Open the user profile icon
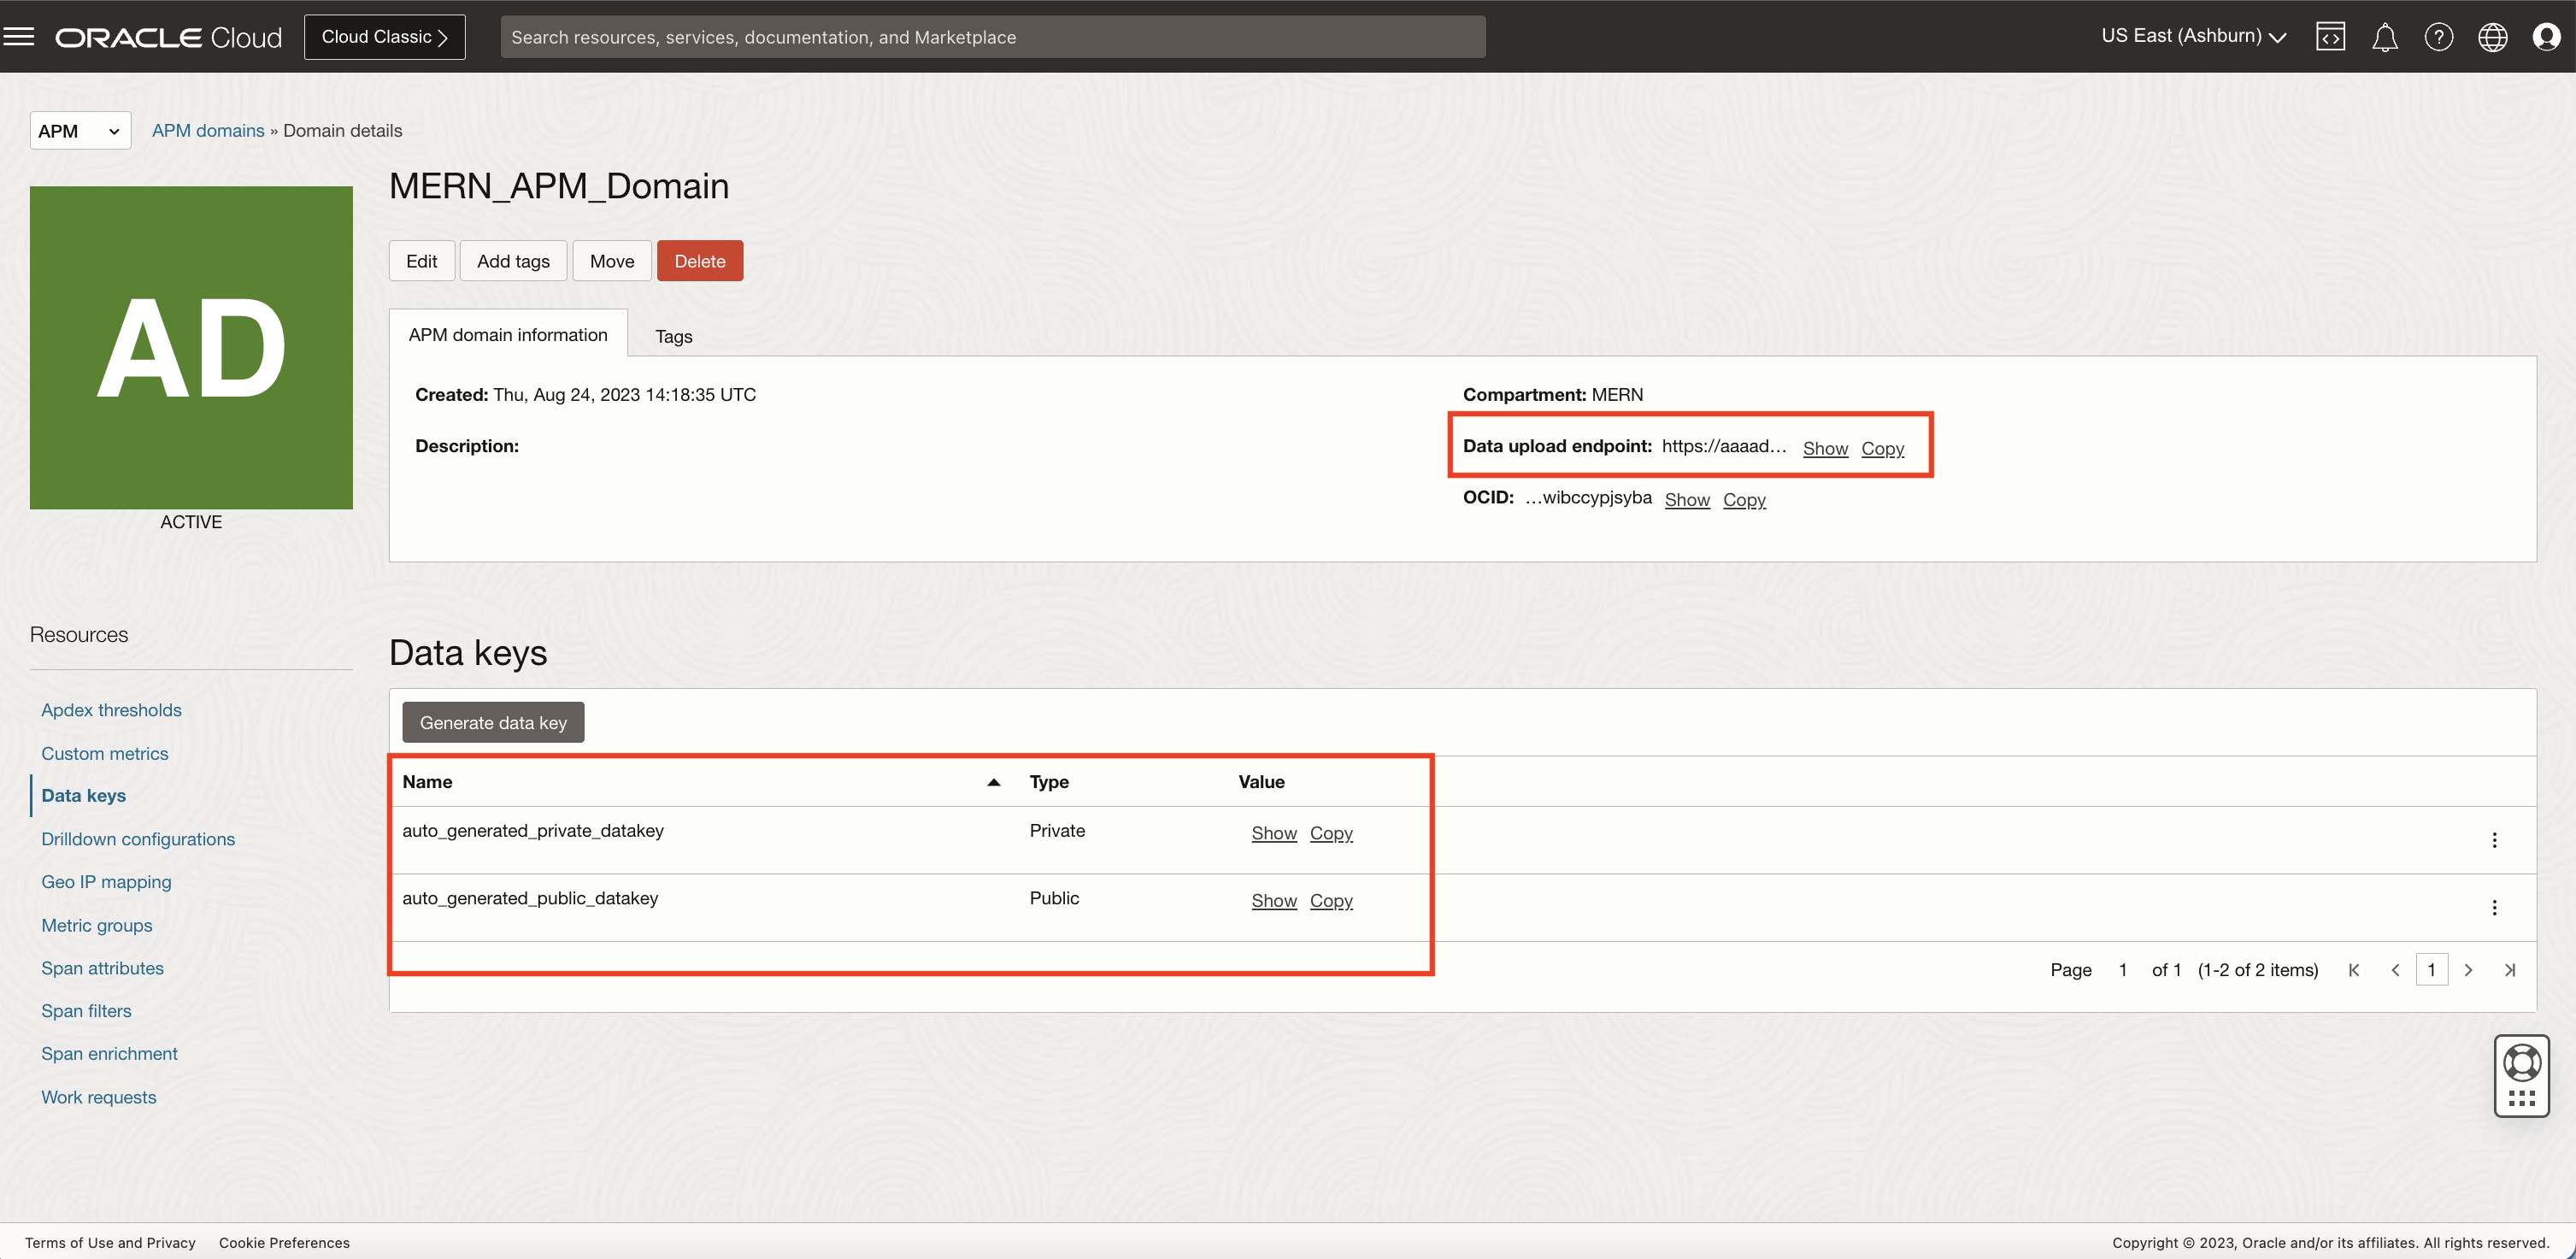 (x=2546, y=36)
